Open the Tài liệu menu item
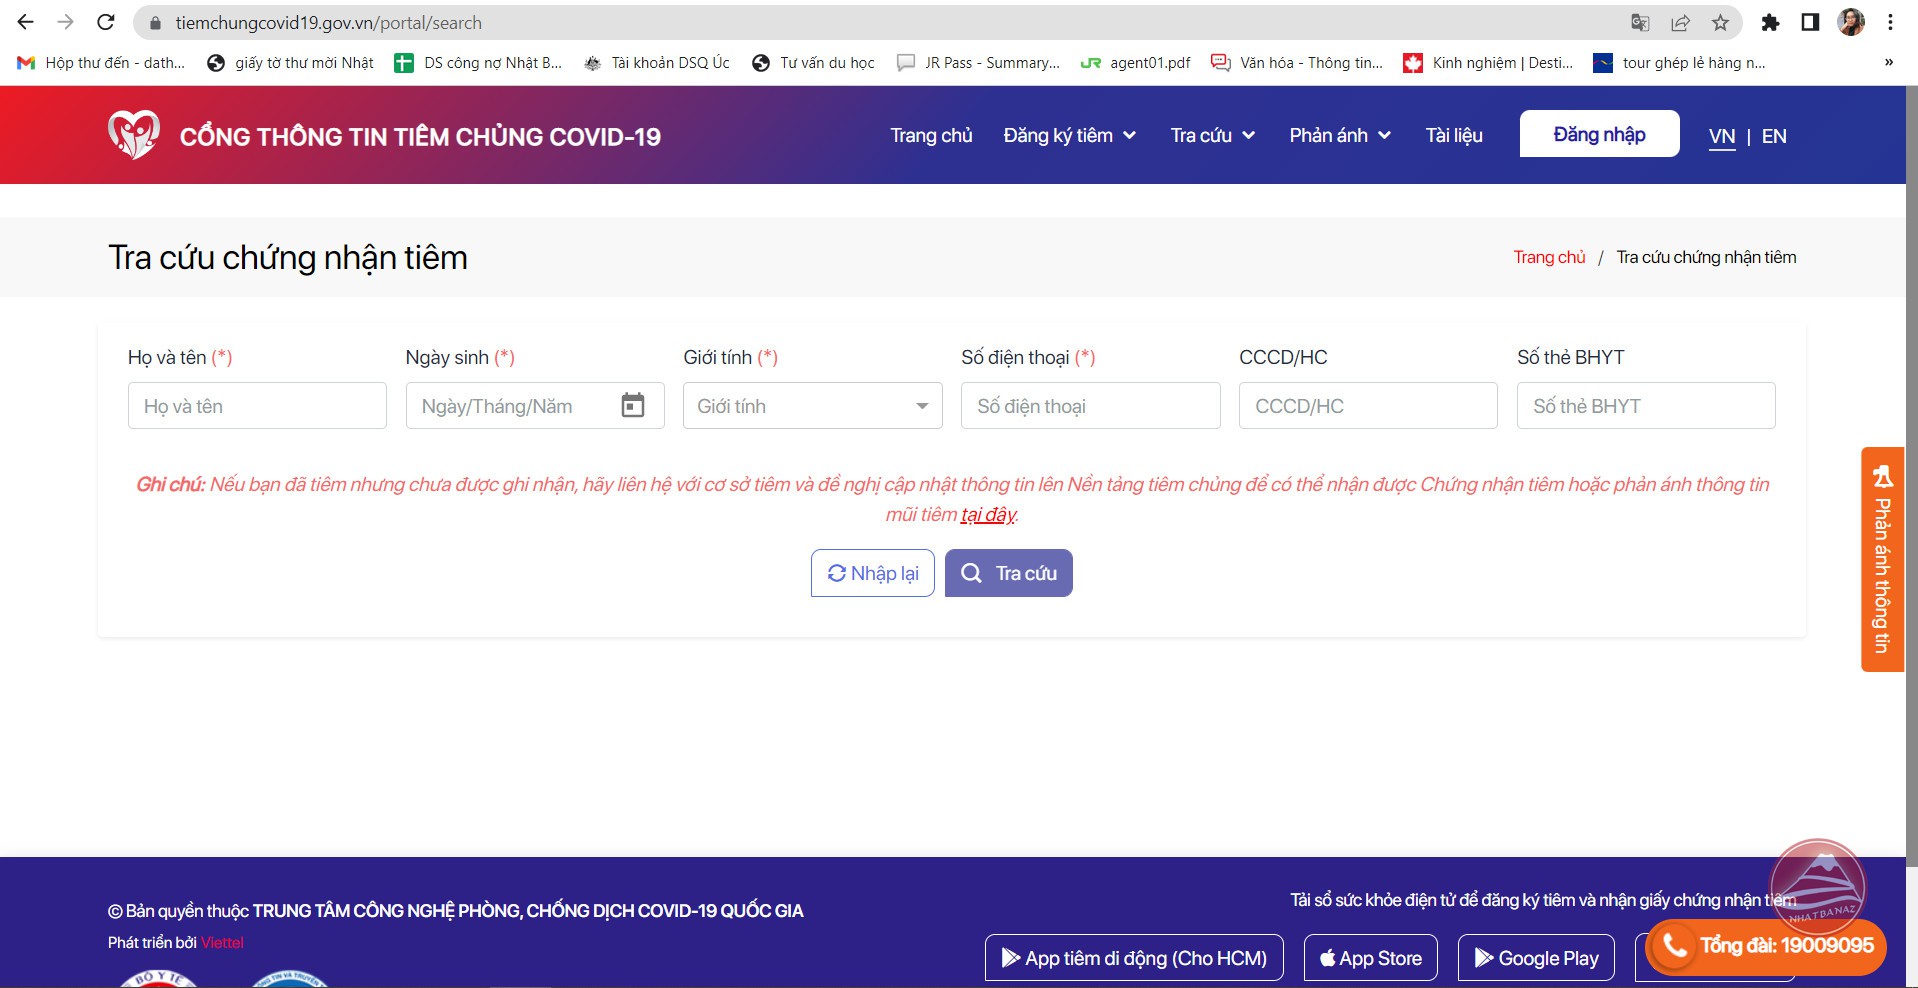The image size is (1918, 988). (1453, 135)
